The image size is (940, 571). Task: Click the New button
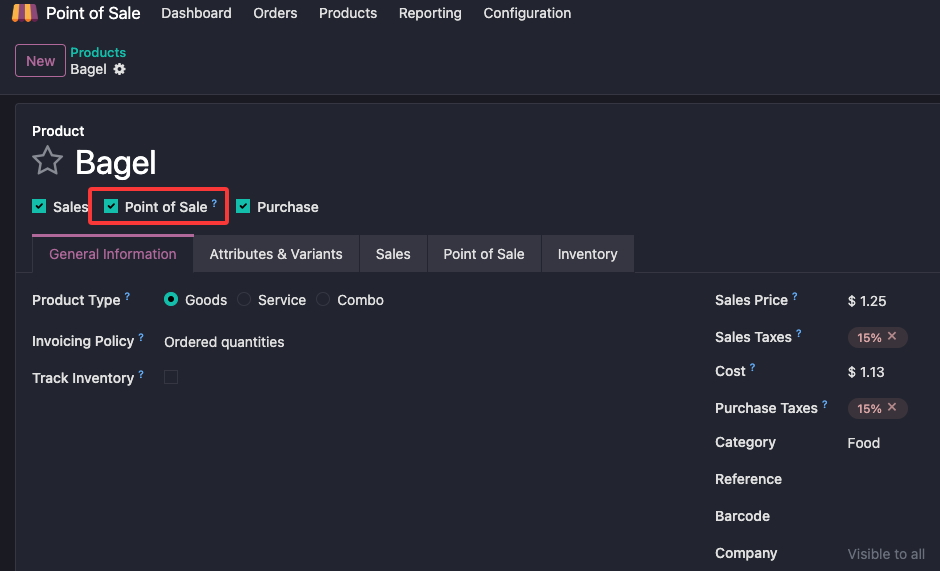[x=40, y=61]
